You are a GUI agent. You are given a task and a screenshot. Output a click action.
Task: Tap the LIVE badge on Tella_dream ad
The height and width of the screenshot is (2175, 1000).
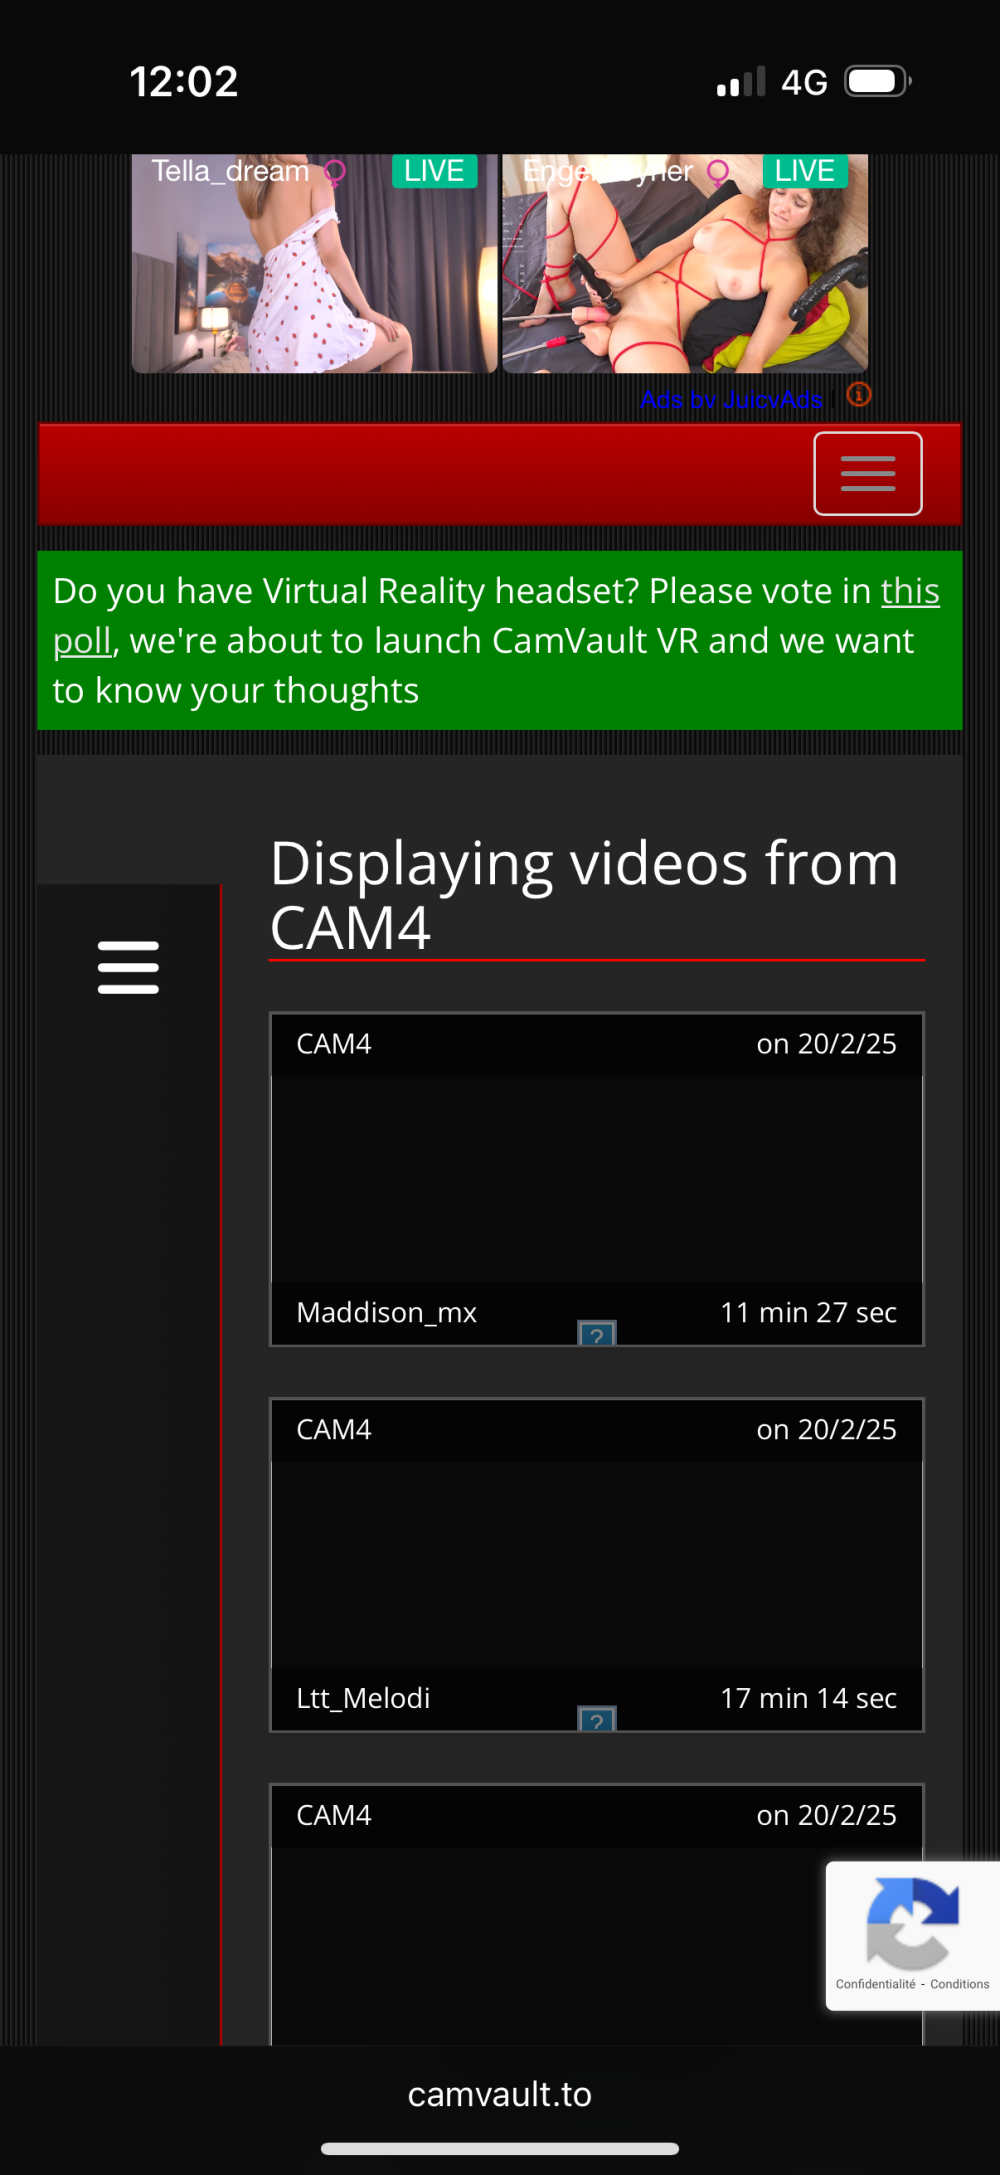click(x=434, y=171)
